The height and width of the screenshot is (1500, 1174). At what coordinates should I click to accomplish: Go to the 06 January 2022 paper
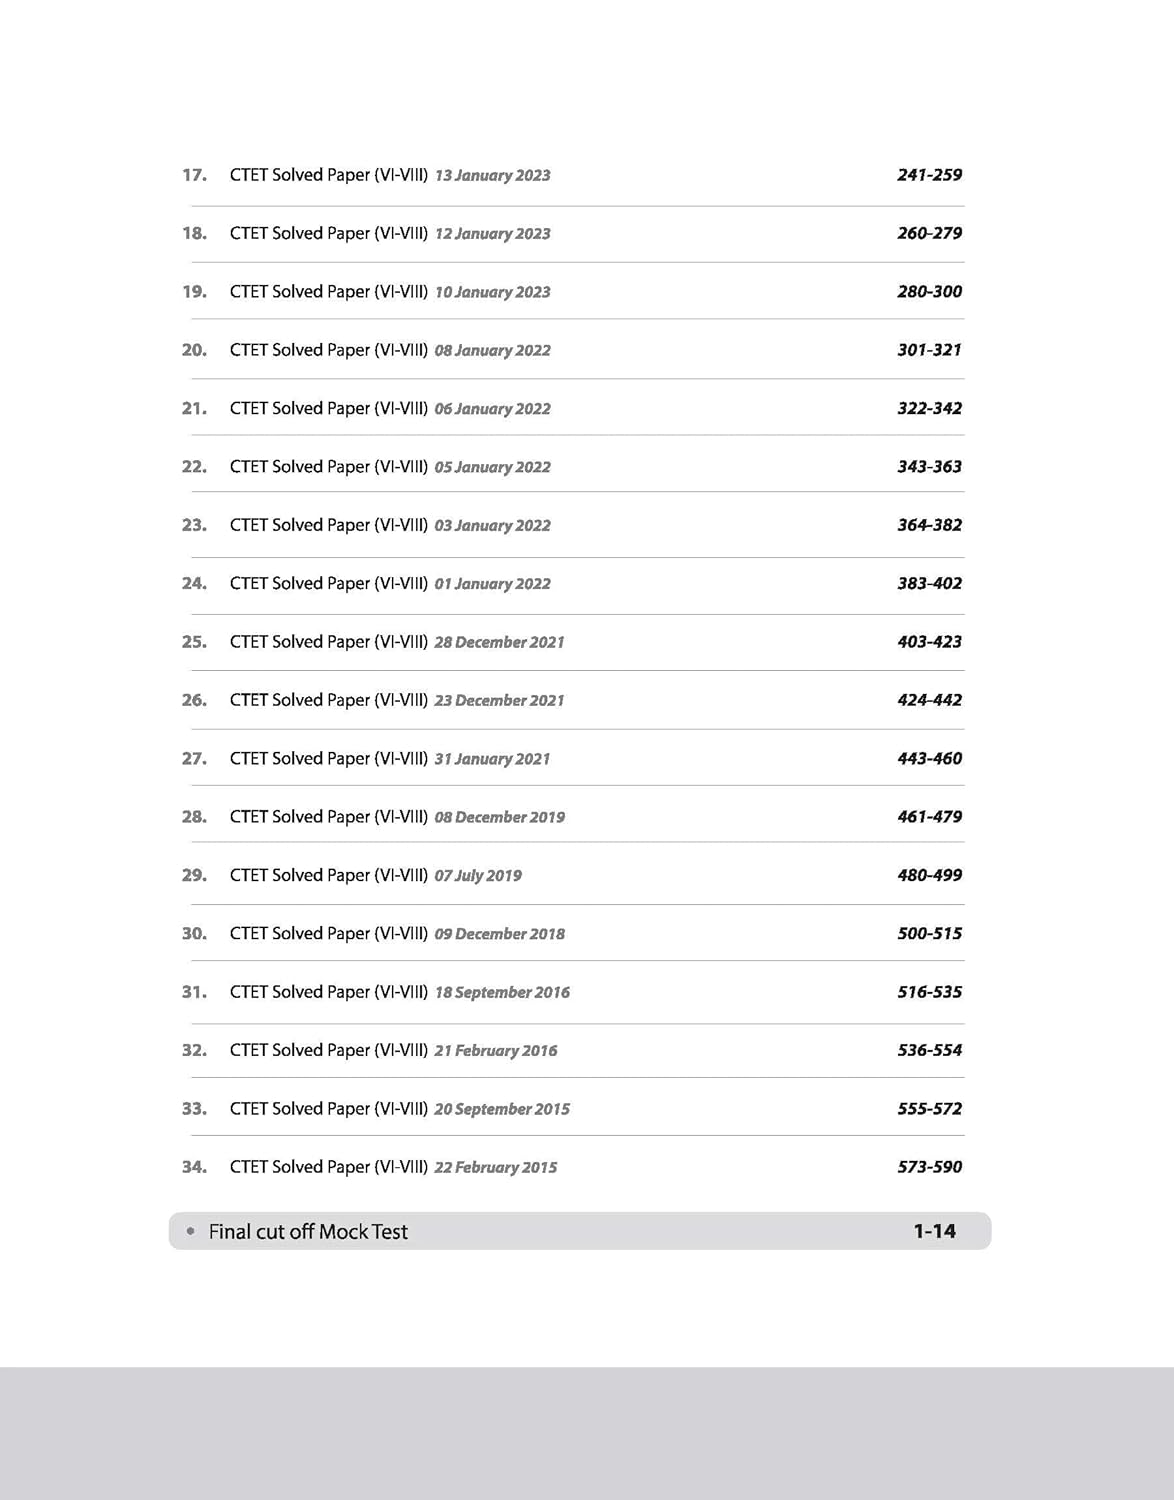390,408
